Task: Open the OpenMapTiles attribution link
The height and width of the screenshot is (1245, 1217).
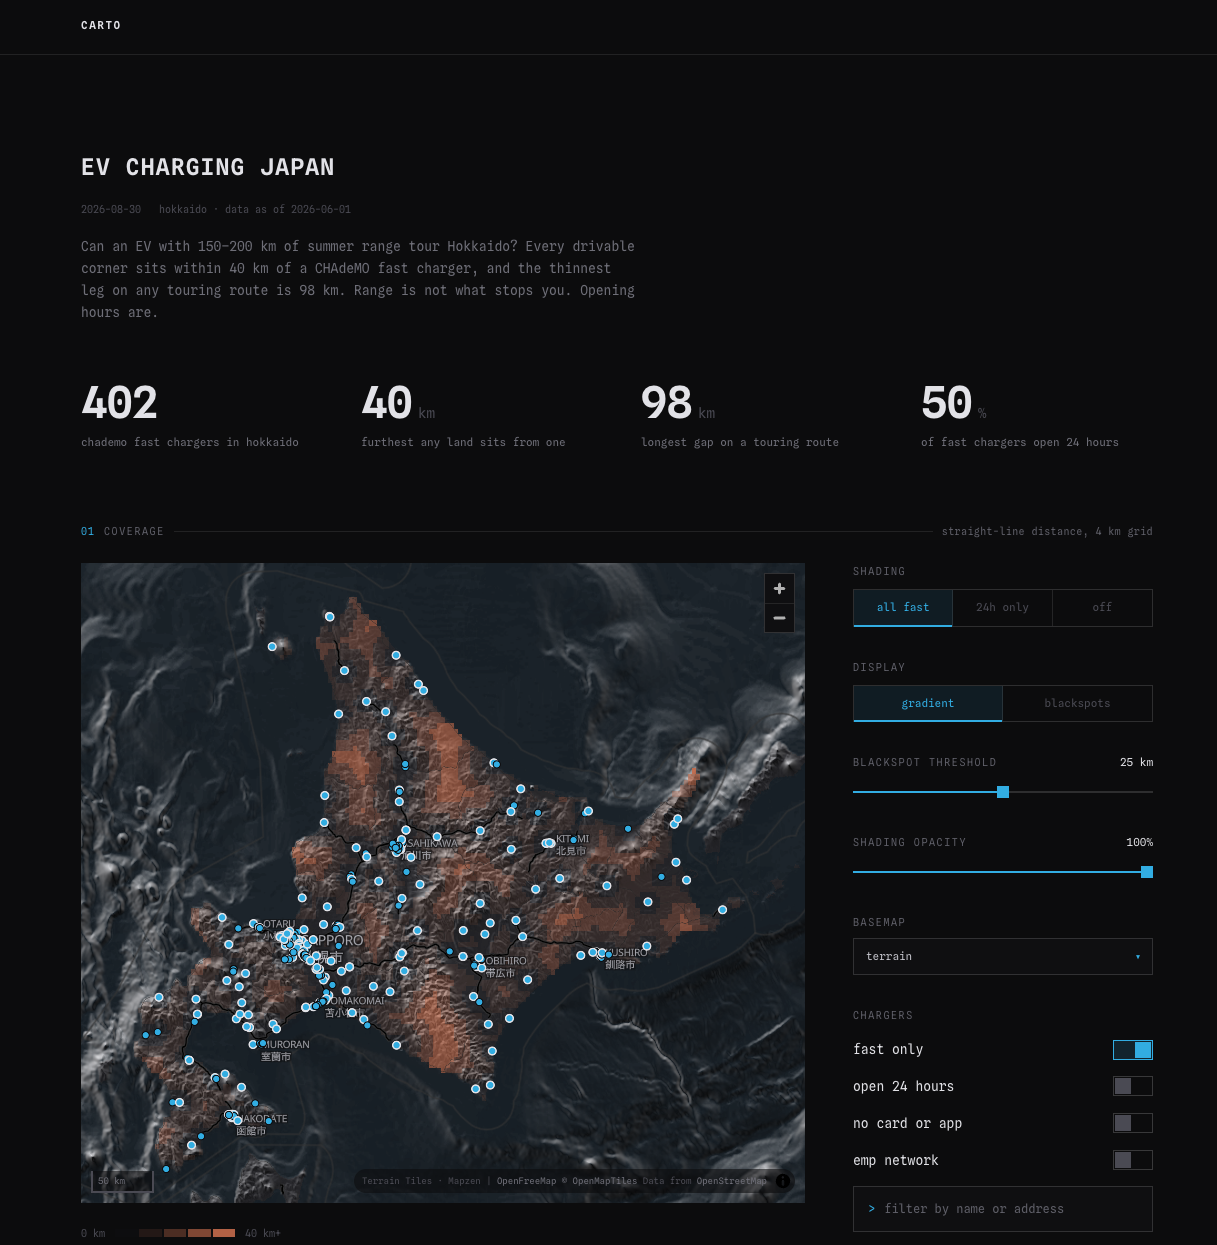Action: (604, 1181)
